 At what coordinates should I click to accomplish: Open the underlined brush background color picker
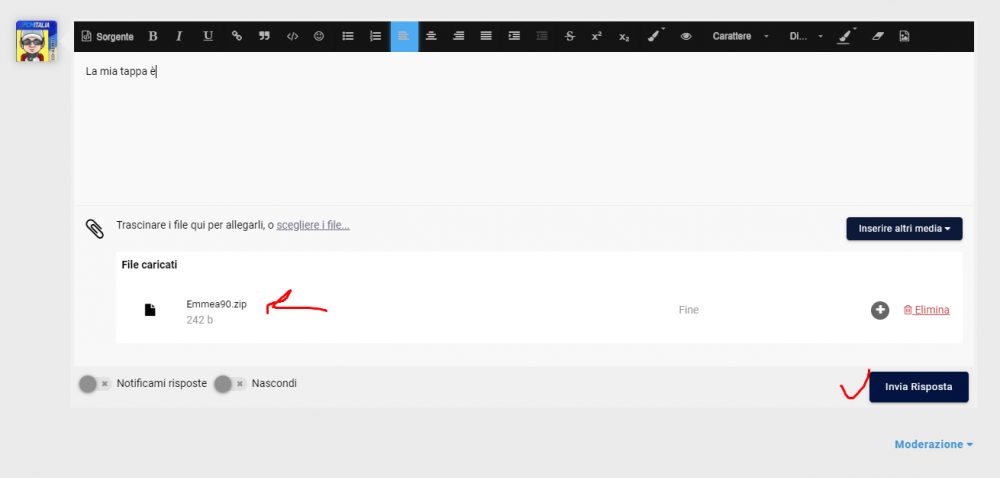point(846,37)
